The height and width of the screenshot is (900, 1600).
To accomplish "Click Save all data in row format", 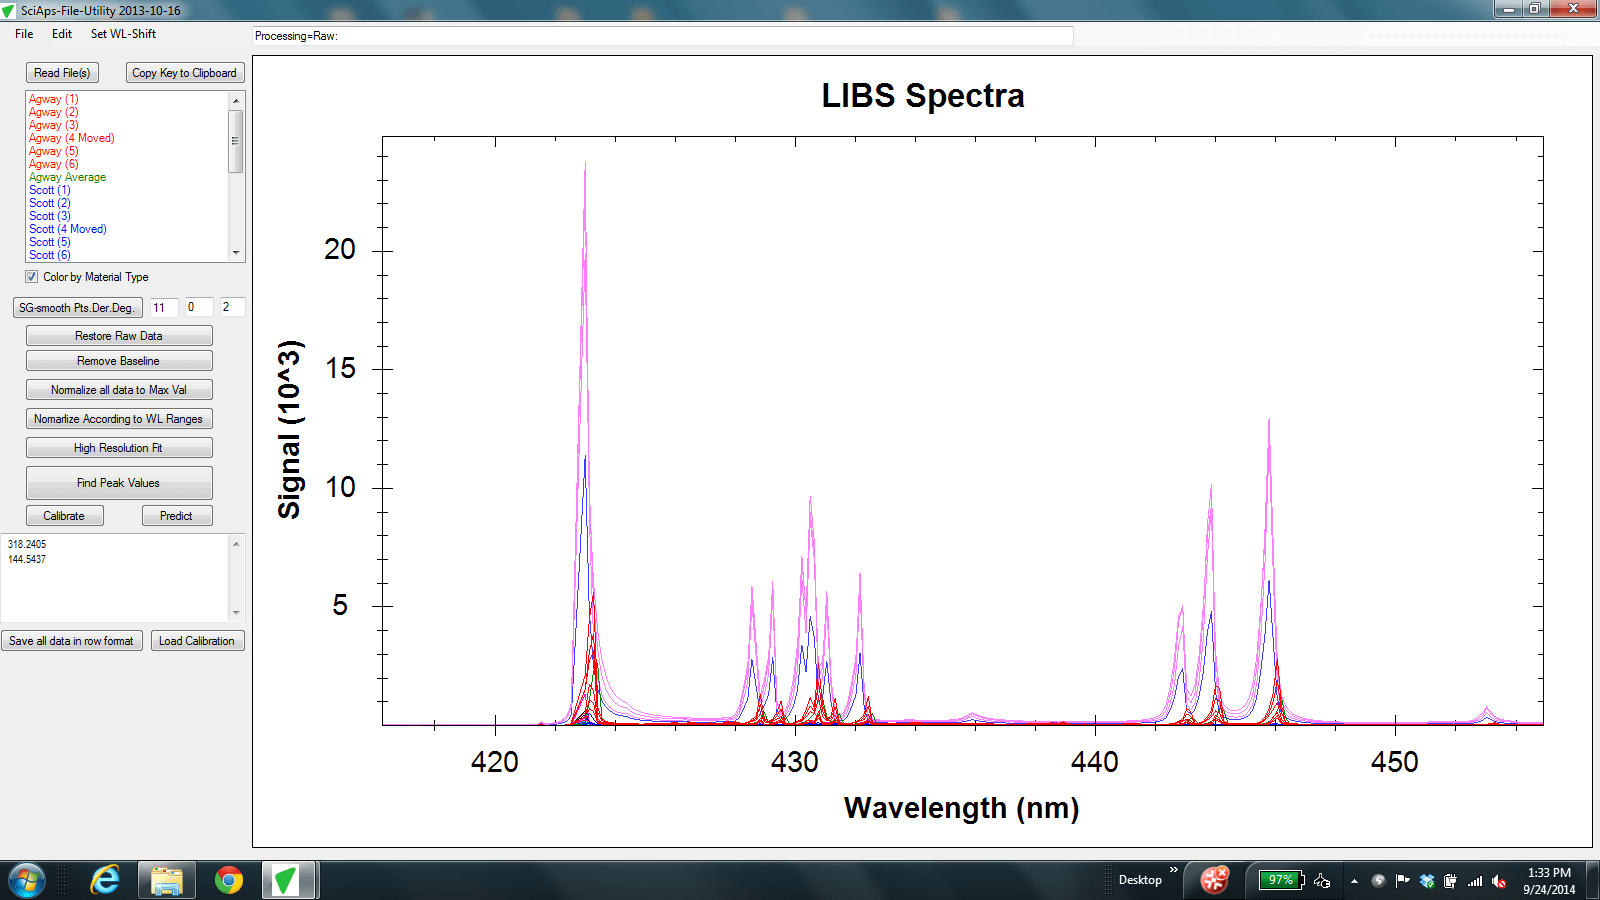I will [71, 641].
